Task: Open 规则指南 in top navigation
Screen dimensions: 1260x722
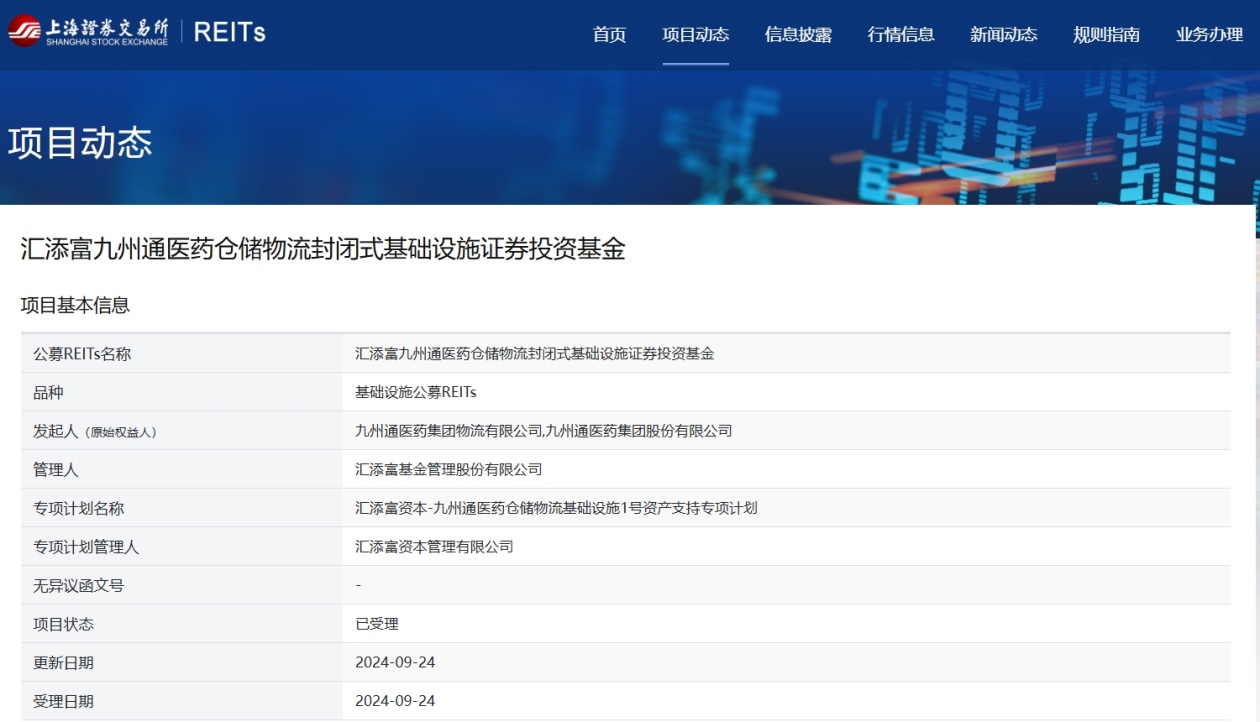Action: [1106, 35]
